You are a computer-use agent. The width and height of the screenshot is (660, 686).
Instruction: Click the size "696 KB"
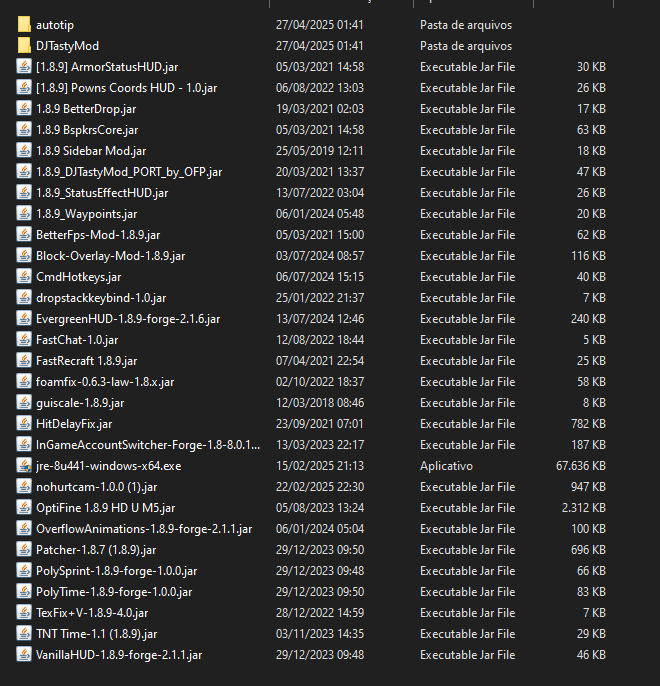[588, 550]
